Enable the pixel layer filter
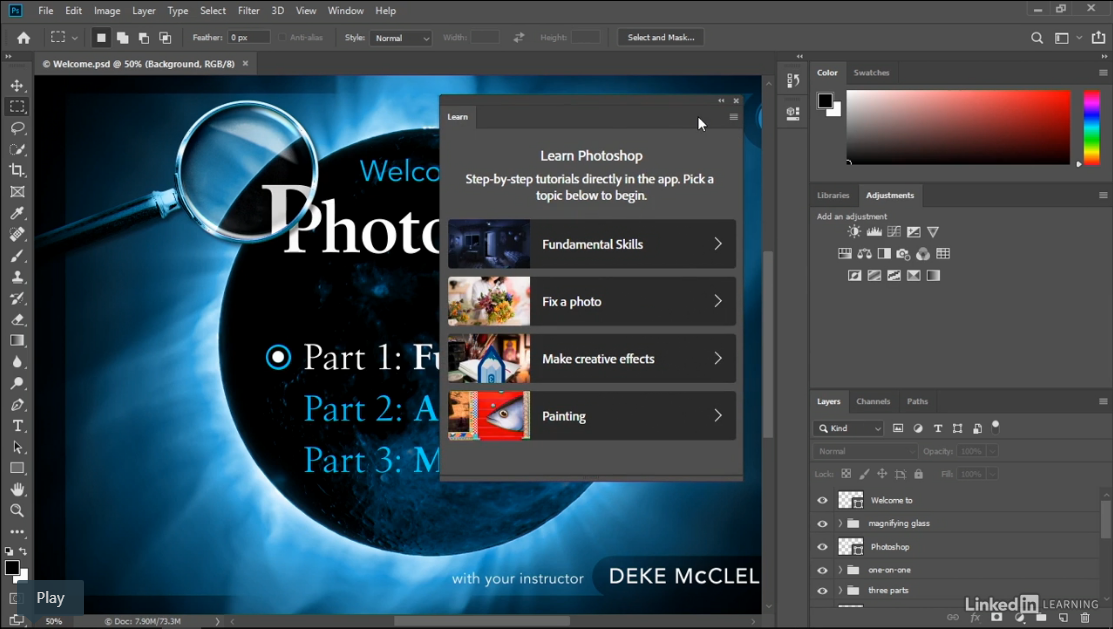The height and width of the screenshot is (629, 1113). (x=898, y=428)
